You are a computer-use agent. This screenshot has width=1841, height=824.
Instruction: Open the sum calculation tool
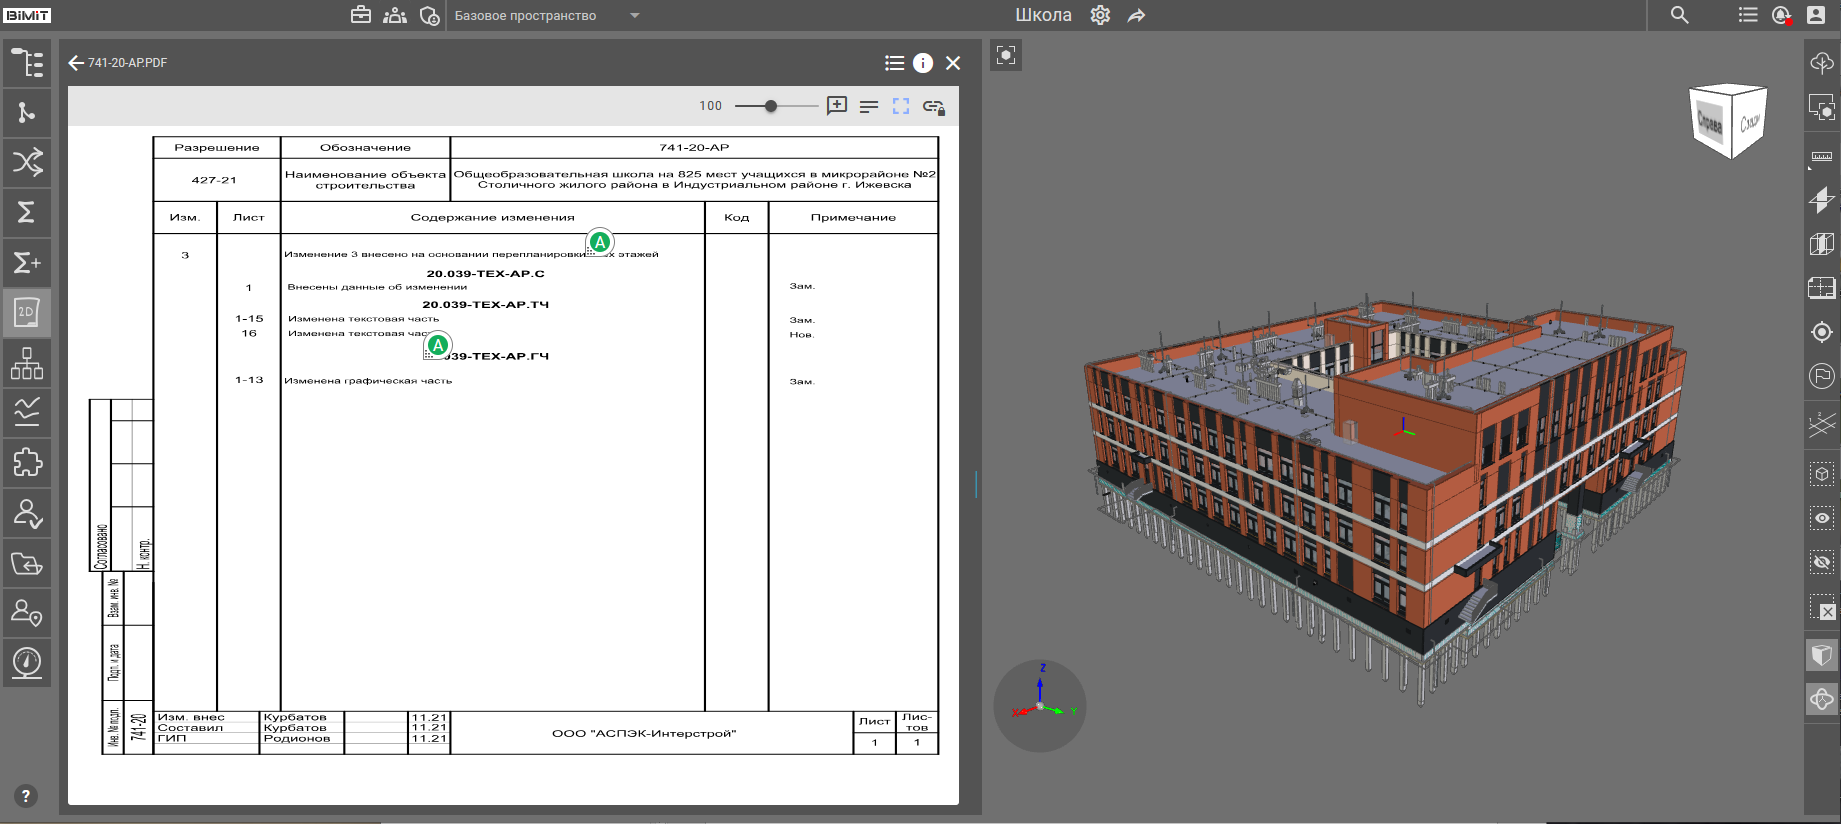[x=27, y=212]
